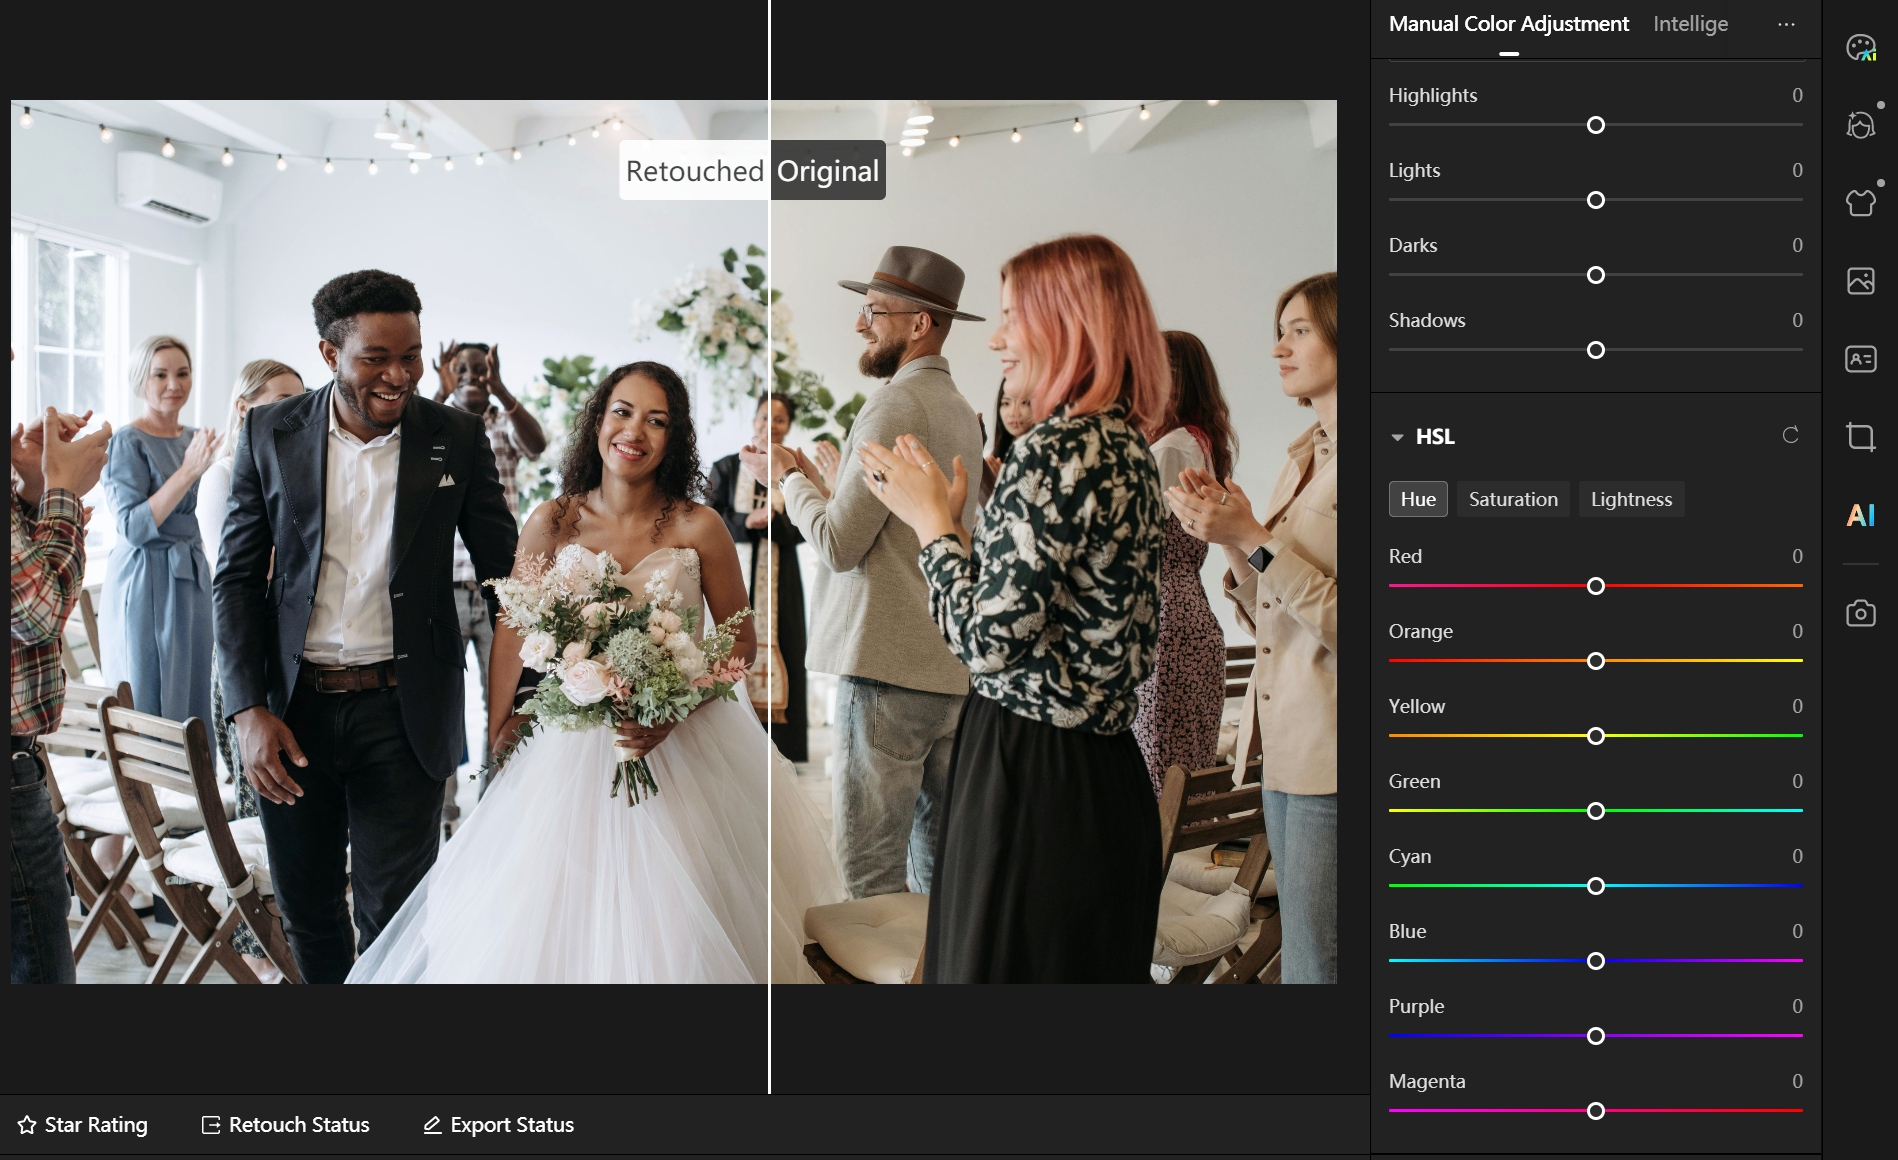Select the Hue HSL mode
This screenshot has height=1160, width=1898.
tap(1417, 499)
